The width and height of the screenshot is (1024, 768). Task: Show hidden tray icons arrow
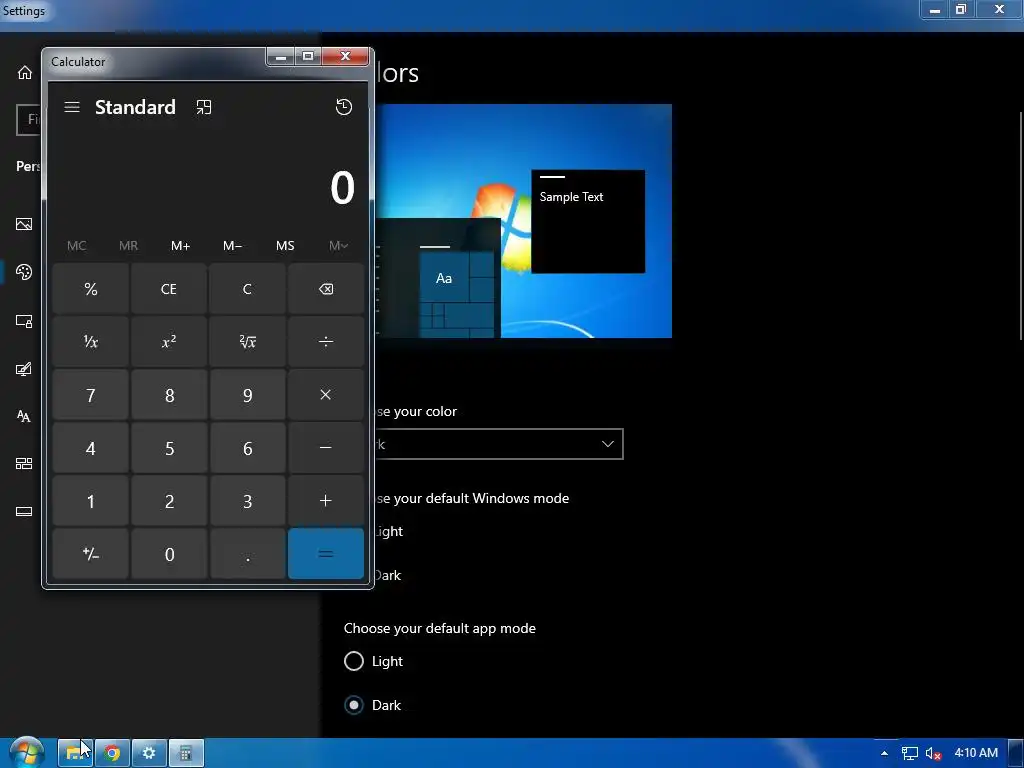click(884, 753)
